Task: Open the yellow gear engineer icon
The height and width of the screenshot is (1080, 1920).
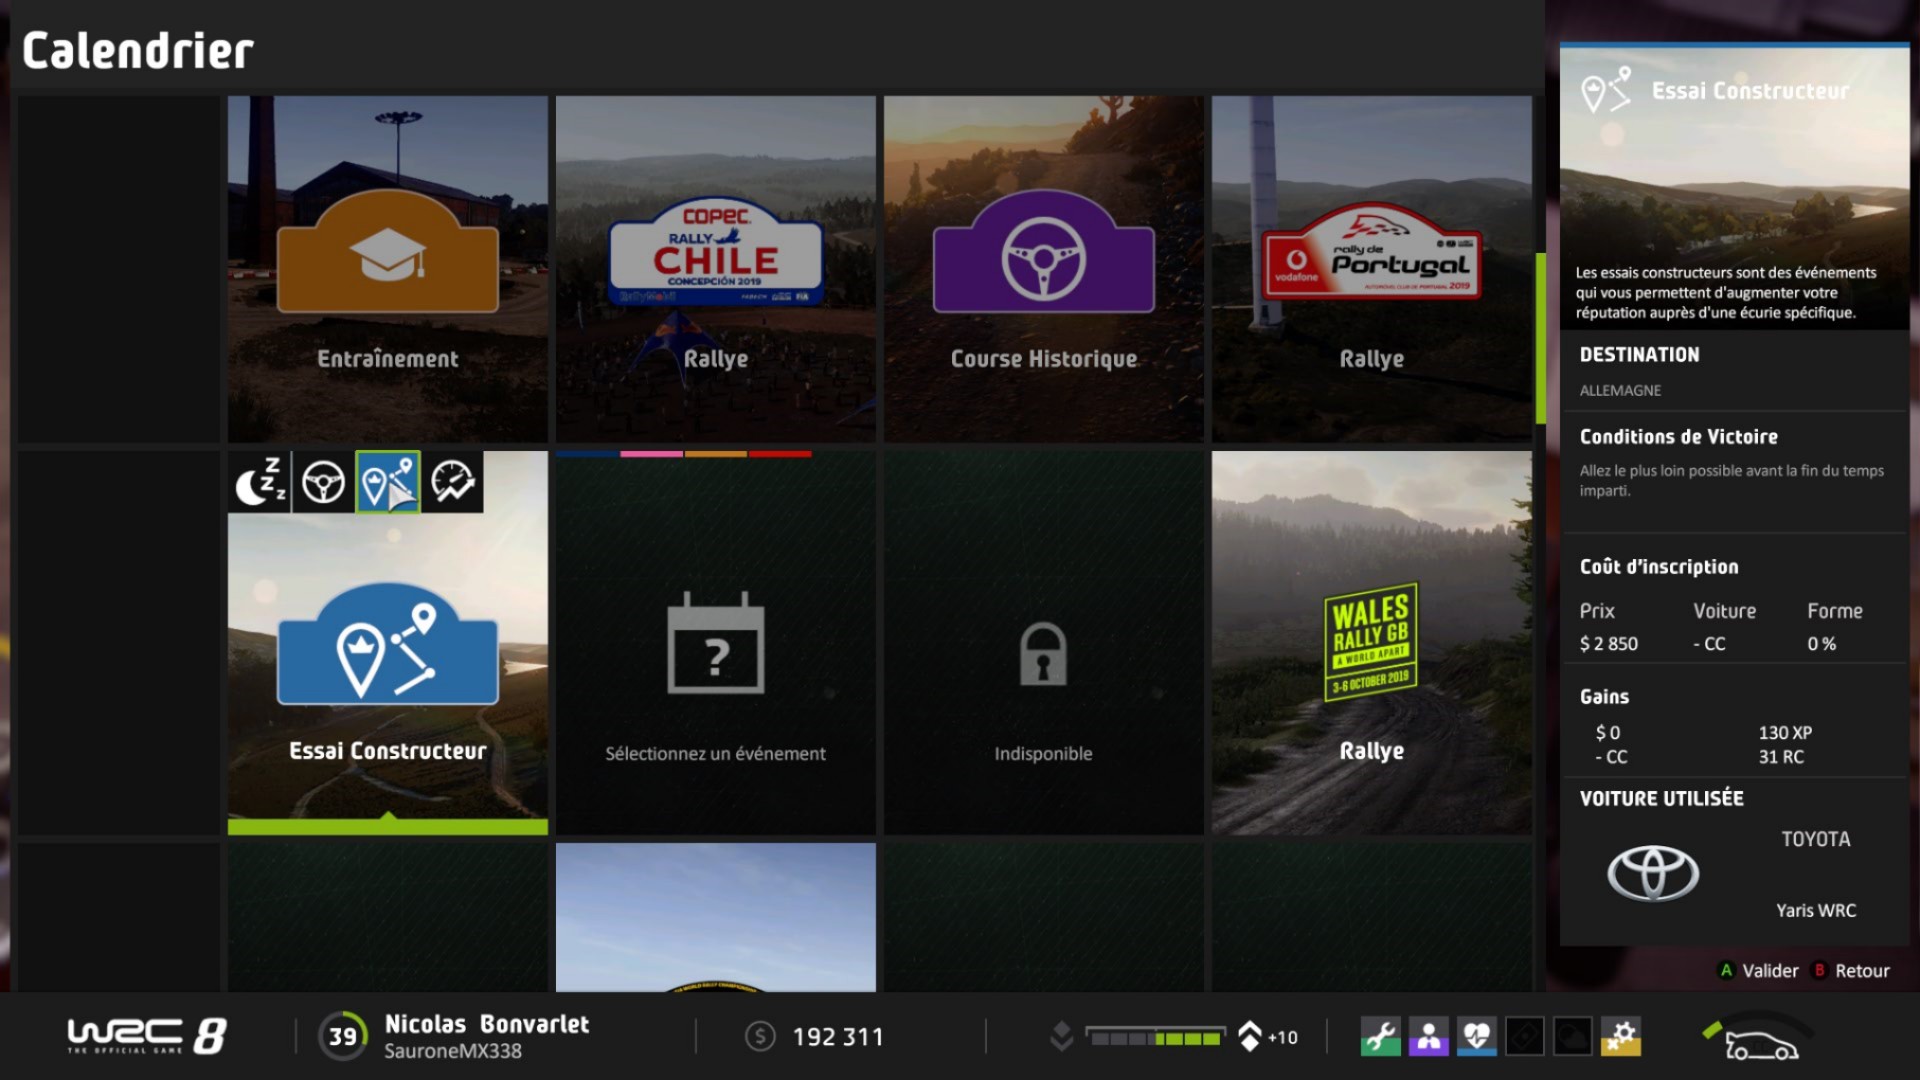Action: (1621, 1037)
